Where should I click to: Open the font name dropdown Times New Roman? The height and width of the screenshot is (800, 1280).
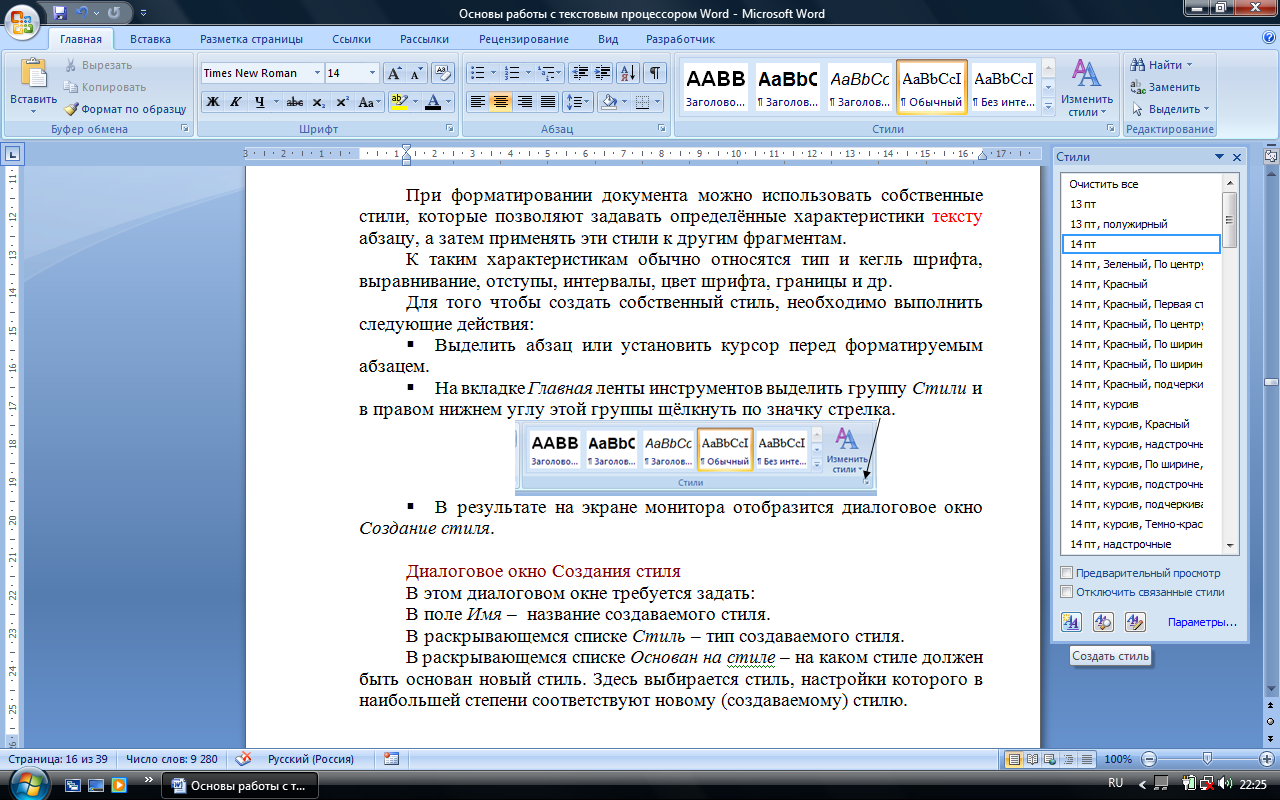pyautogui.click(x=317, y=73)
